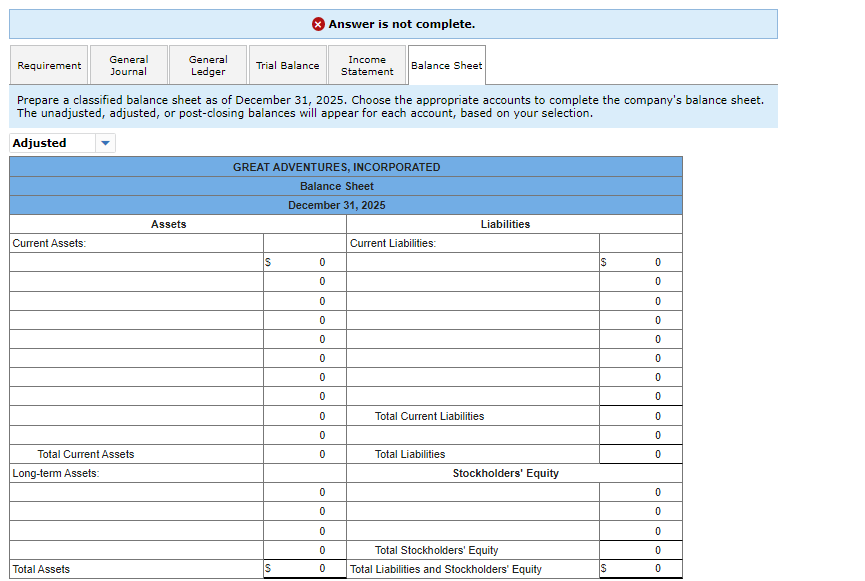Select the Total Liabilities amount cell
865x581 pixels.
pyautogui.click(x=640, y=454)
